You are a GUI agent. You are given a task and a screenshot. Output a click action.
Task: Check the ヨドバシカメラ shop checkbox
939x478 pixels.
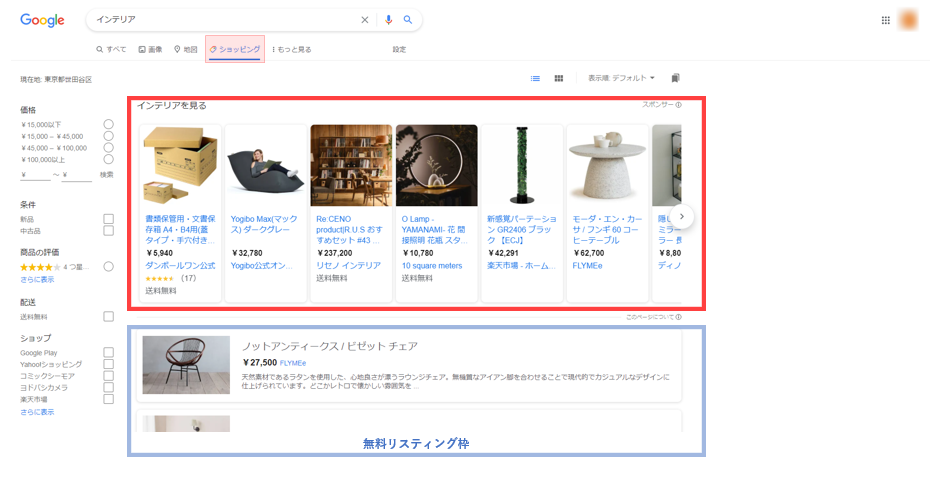coord(108,388)
